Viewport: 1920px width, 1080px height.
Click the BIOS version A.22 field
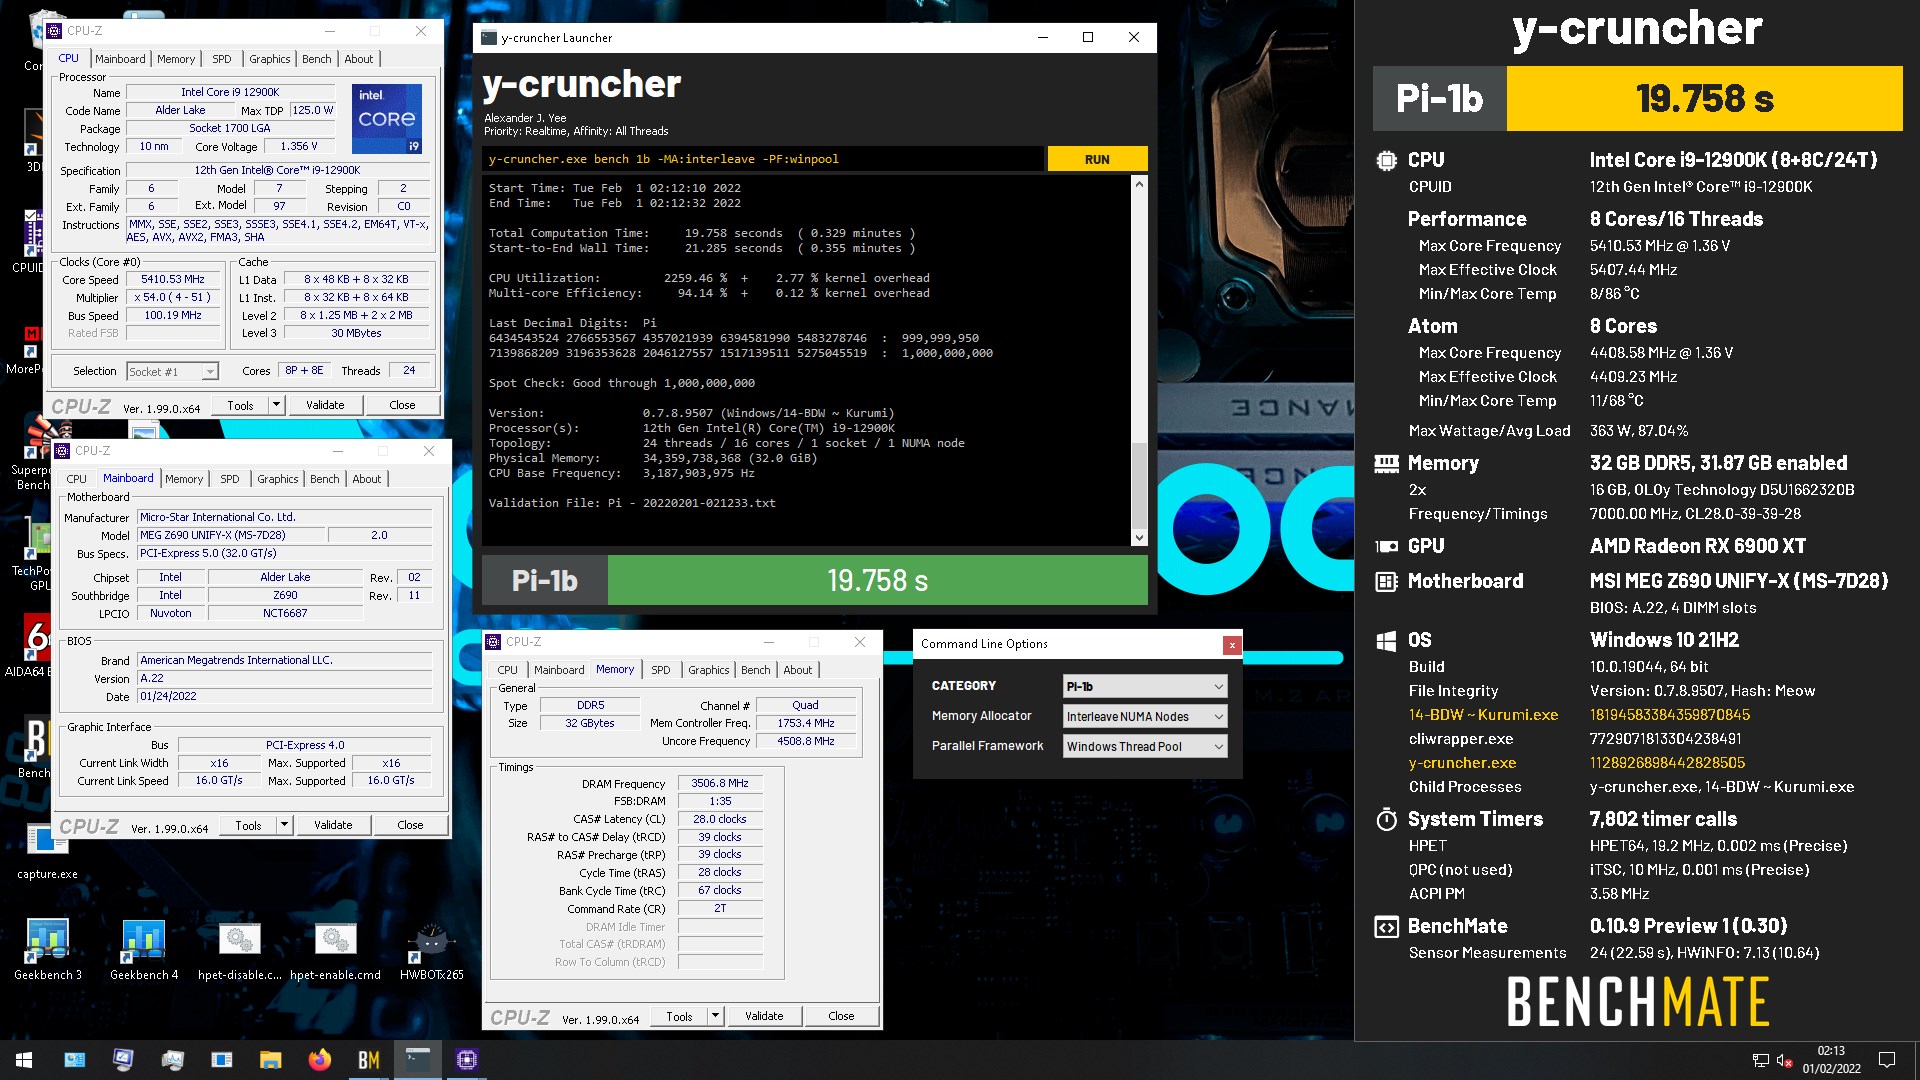[x=285, y=678]
